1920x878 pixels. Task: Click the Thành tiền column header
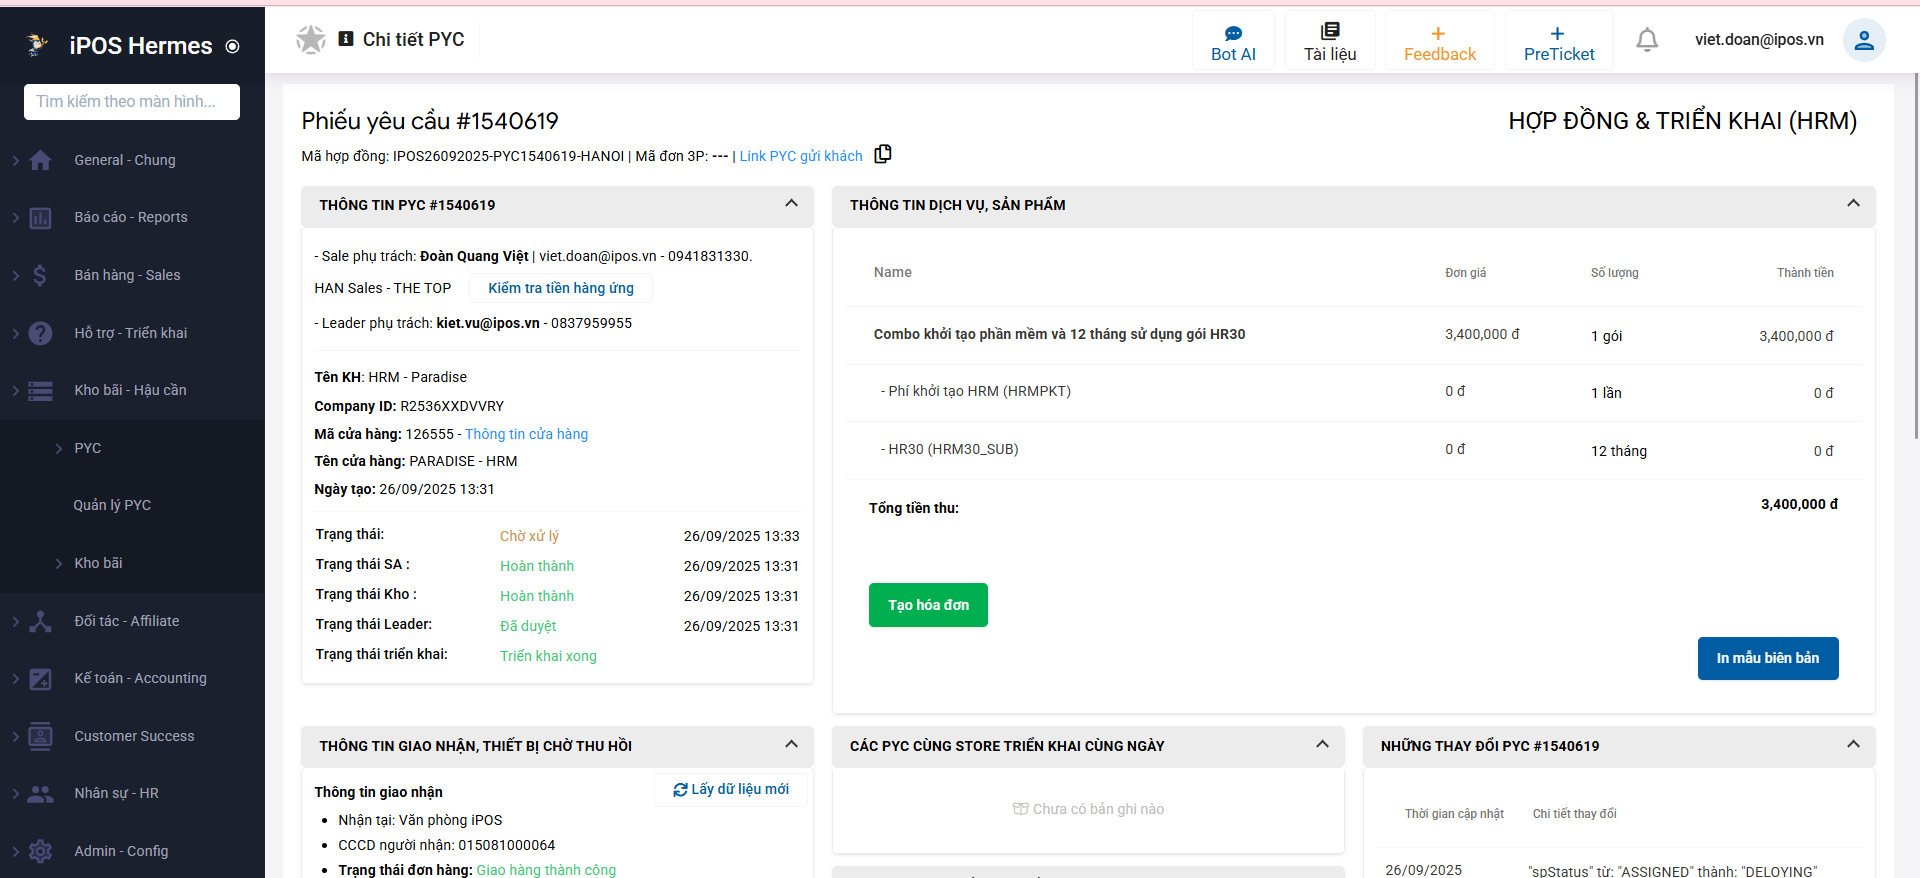[1805, 273]
